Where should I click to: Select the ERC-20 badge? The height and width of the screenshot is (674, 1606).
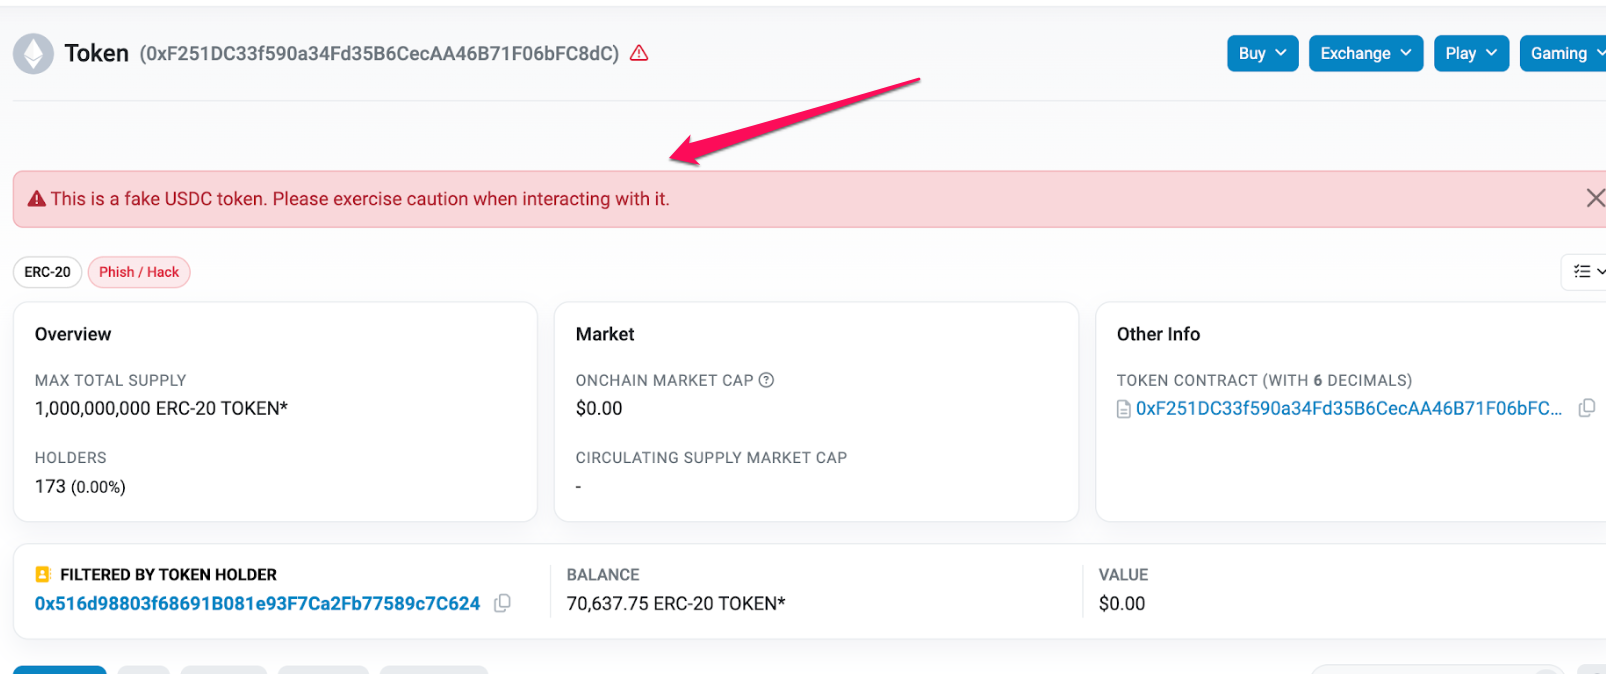47,271
